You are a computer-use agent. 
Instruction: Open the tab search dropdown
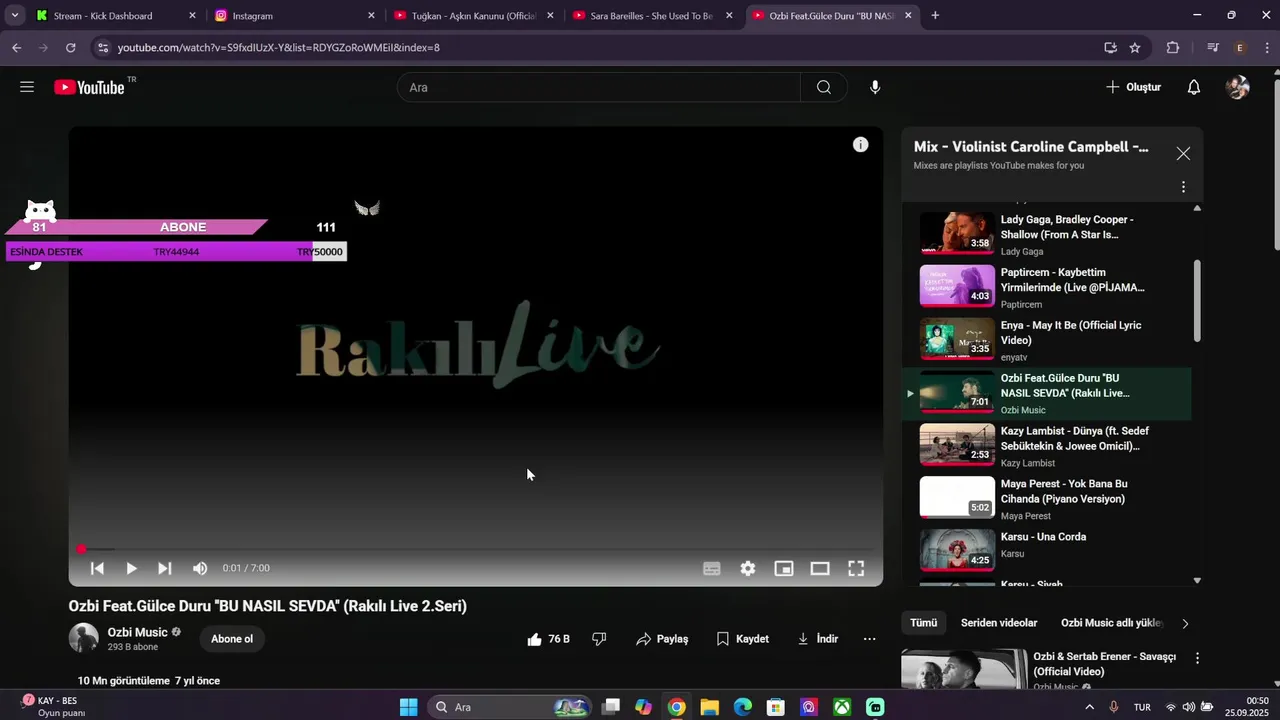point(14,16)
